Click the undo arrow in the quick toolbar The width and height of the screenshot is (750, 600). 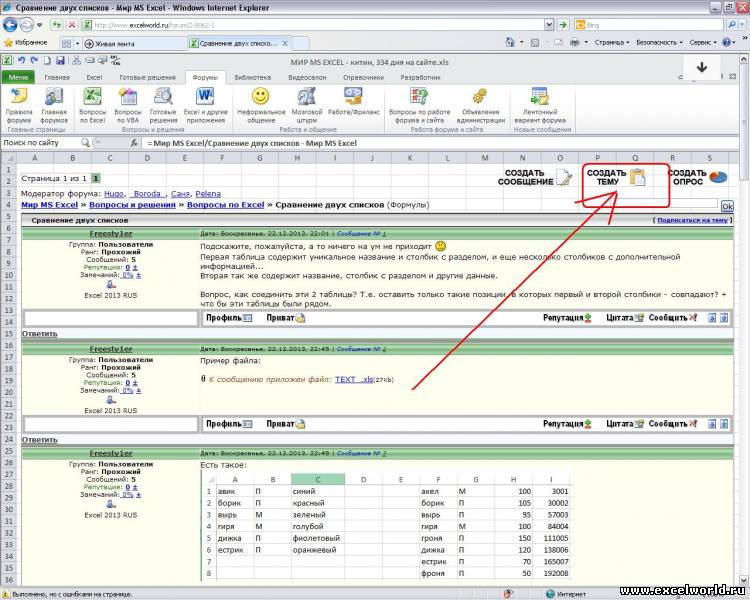tap(21, 60)
